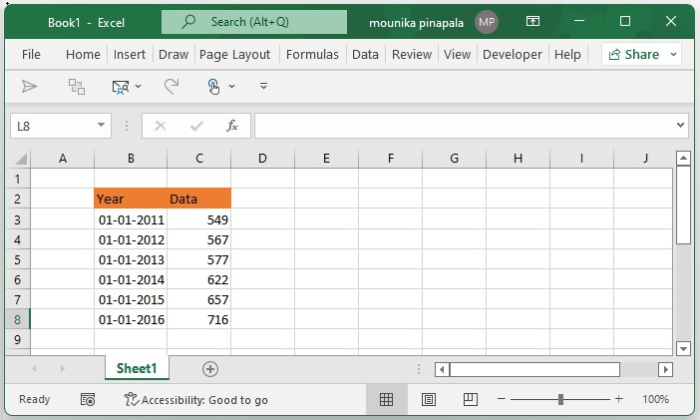
Task: Switch to Normal view
Action: (x=386, y=399)
